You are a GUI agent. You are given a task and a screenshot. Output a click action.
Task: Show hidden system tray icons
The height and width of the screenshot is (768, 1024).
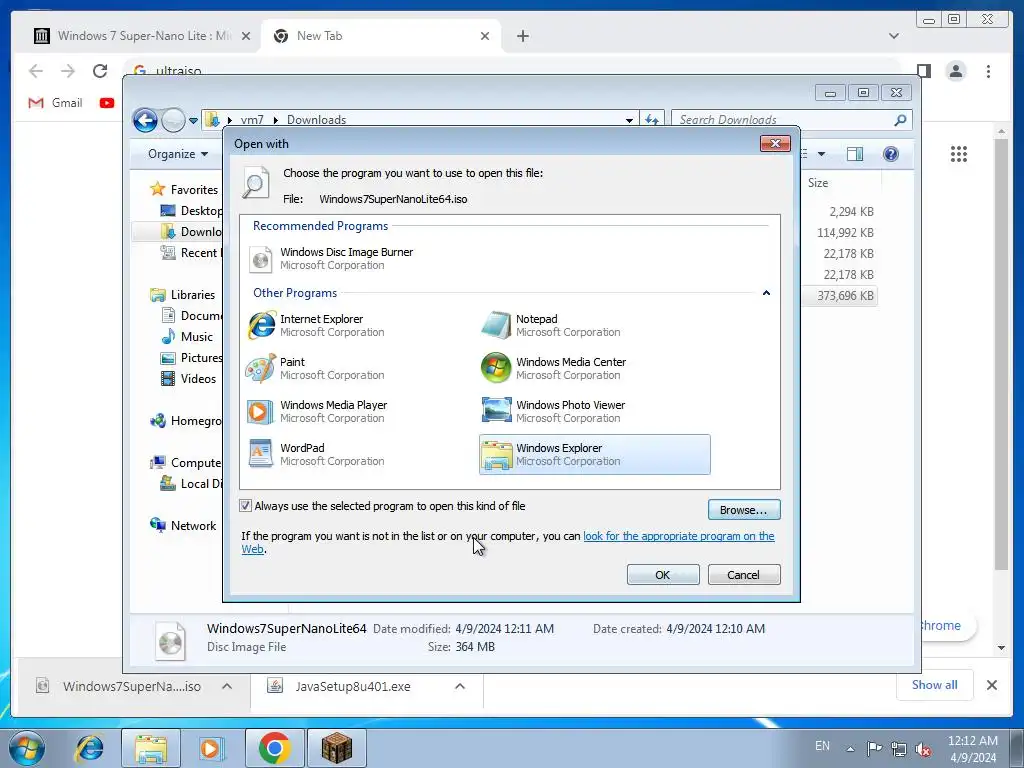click(850, 749)
